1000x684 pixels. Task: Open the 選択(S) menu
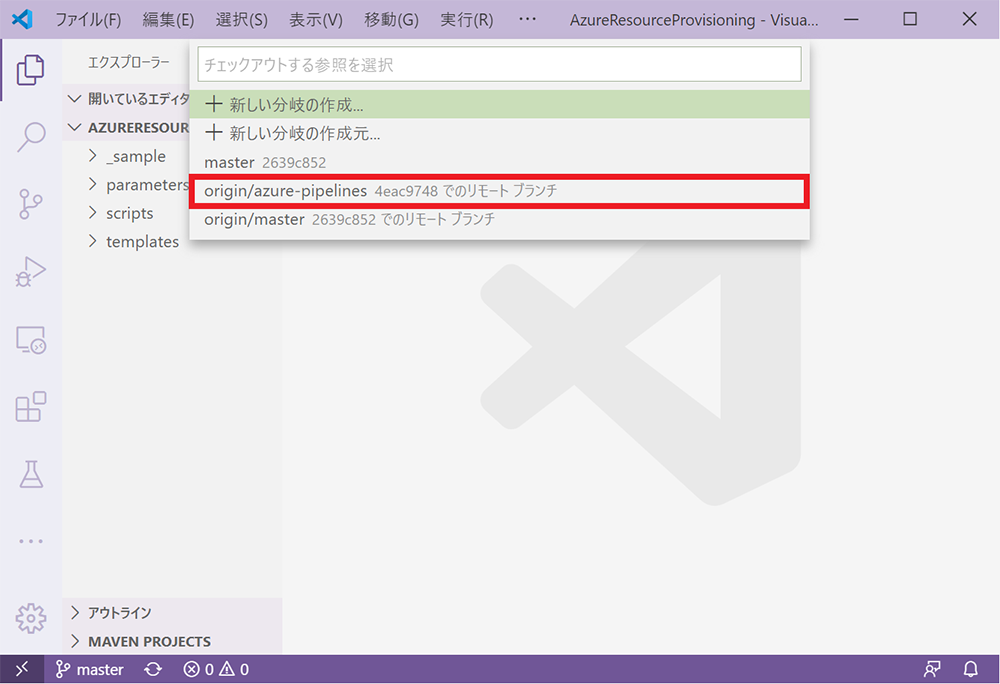pyautogui.click(x=242, y=20)
